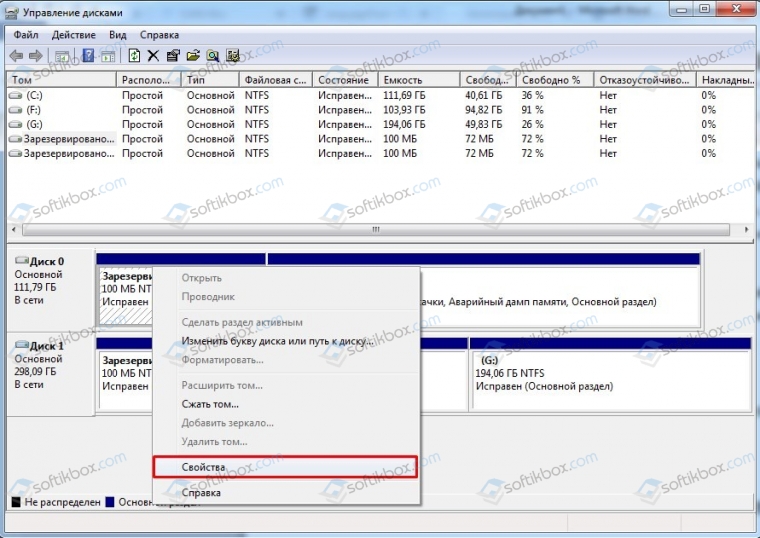Select the drive icon of volume (C:)
Screen dimensions: 760x538
pyautogui.click(x=16, y=95)
